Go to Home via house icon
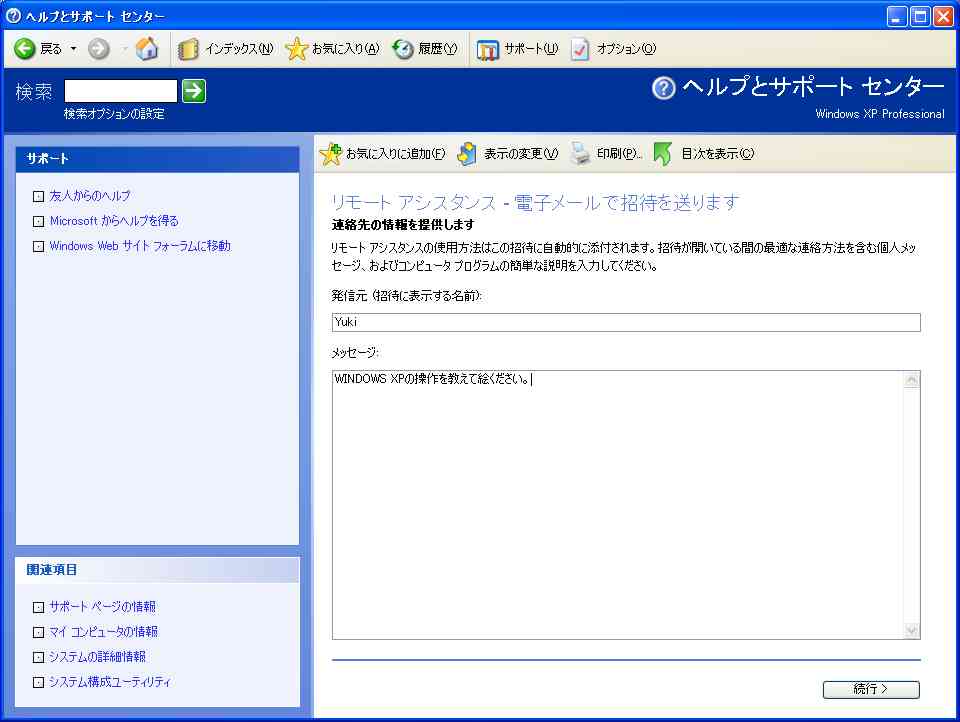Viewport: 960px width, 722px height. (x=147, y=48)
